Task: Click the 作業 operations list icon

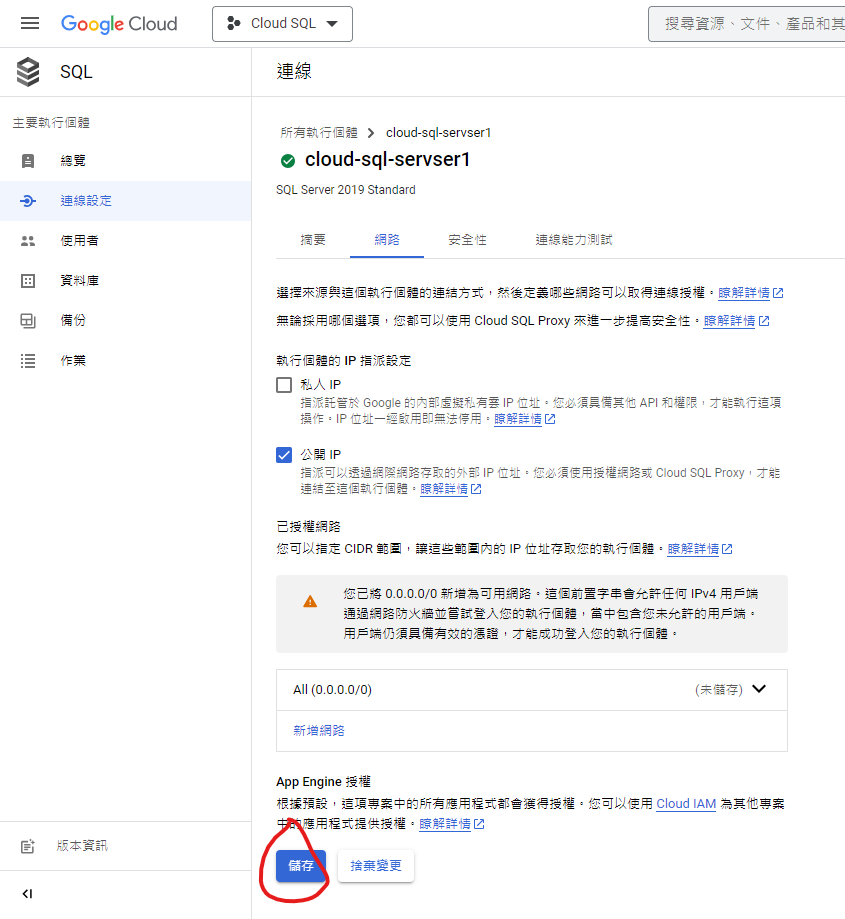Action: tap(28, 360)
